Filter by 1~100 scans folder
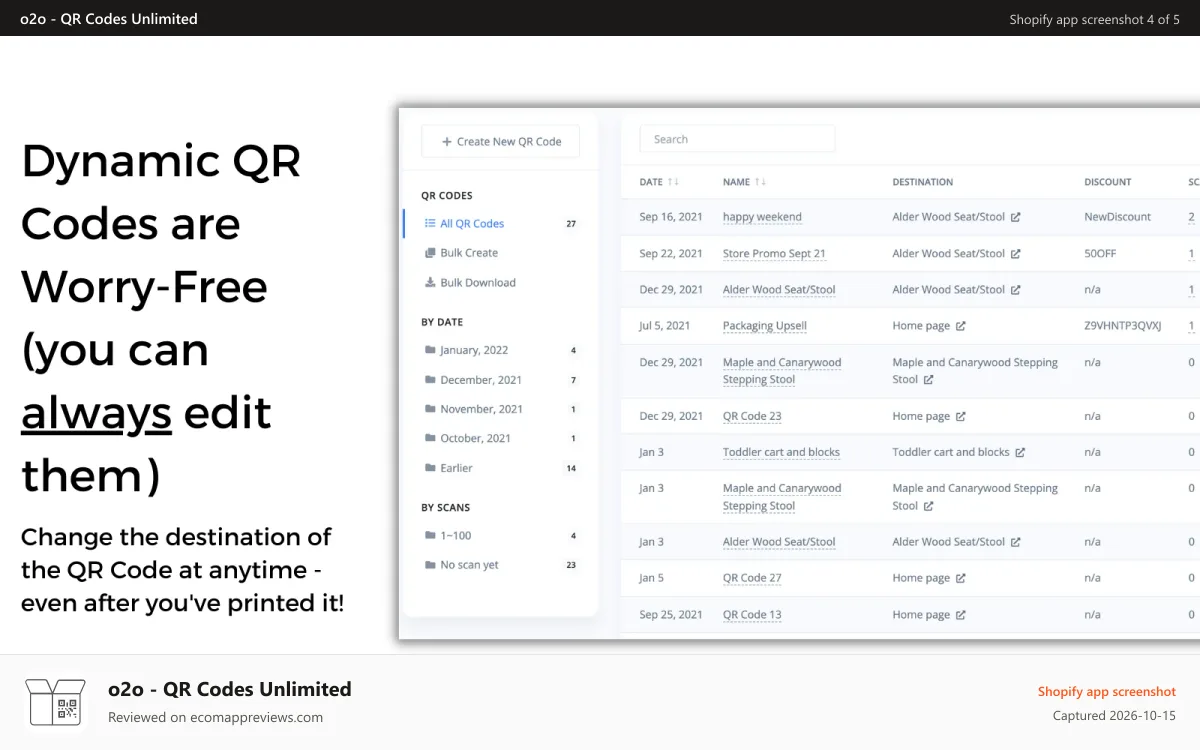Image resolution: width=1200 pixels, height=750 pixels. point(456,536)
